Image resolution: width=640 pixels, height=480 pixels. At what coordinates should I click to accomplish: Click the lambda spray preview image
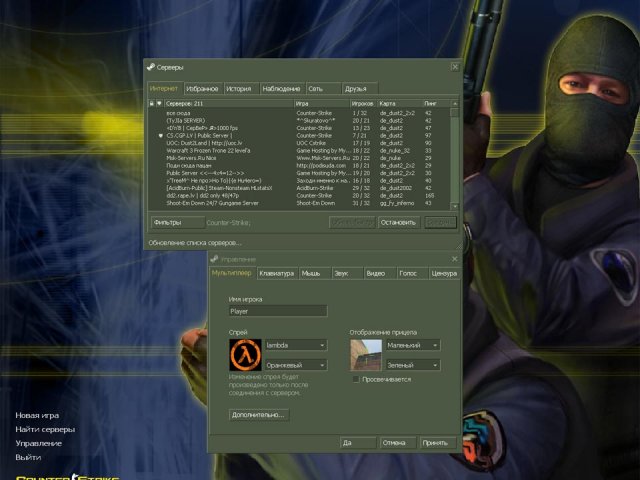coord(245,355)
